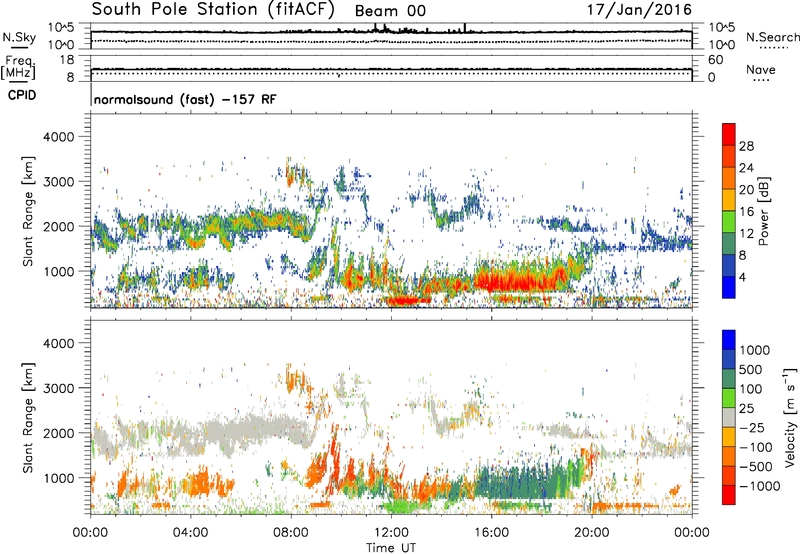Click the Power colorbar value '28'
Screen dimensions: 800x554
coord(746,146)
